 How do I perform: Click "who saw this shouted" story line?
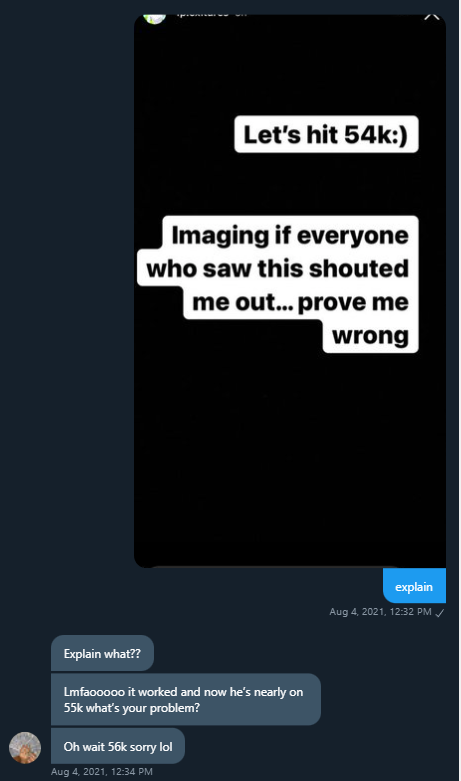(x=277, y=268)
